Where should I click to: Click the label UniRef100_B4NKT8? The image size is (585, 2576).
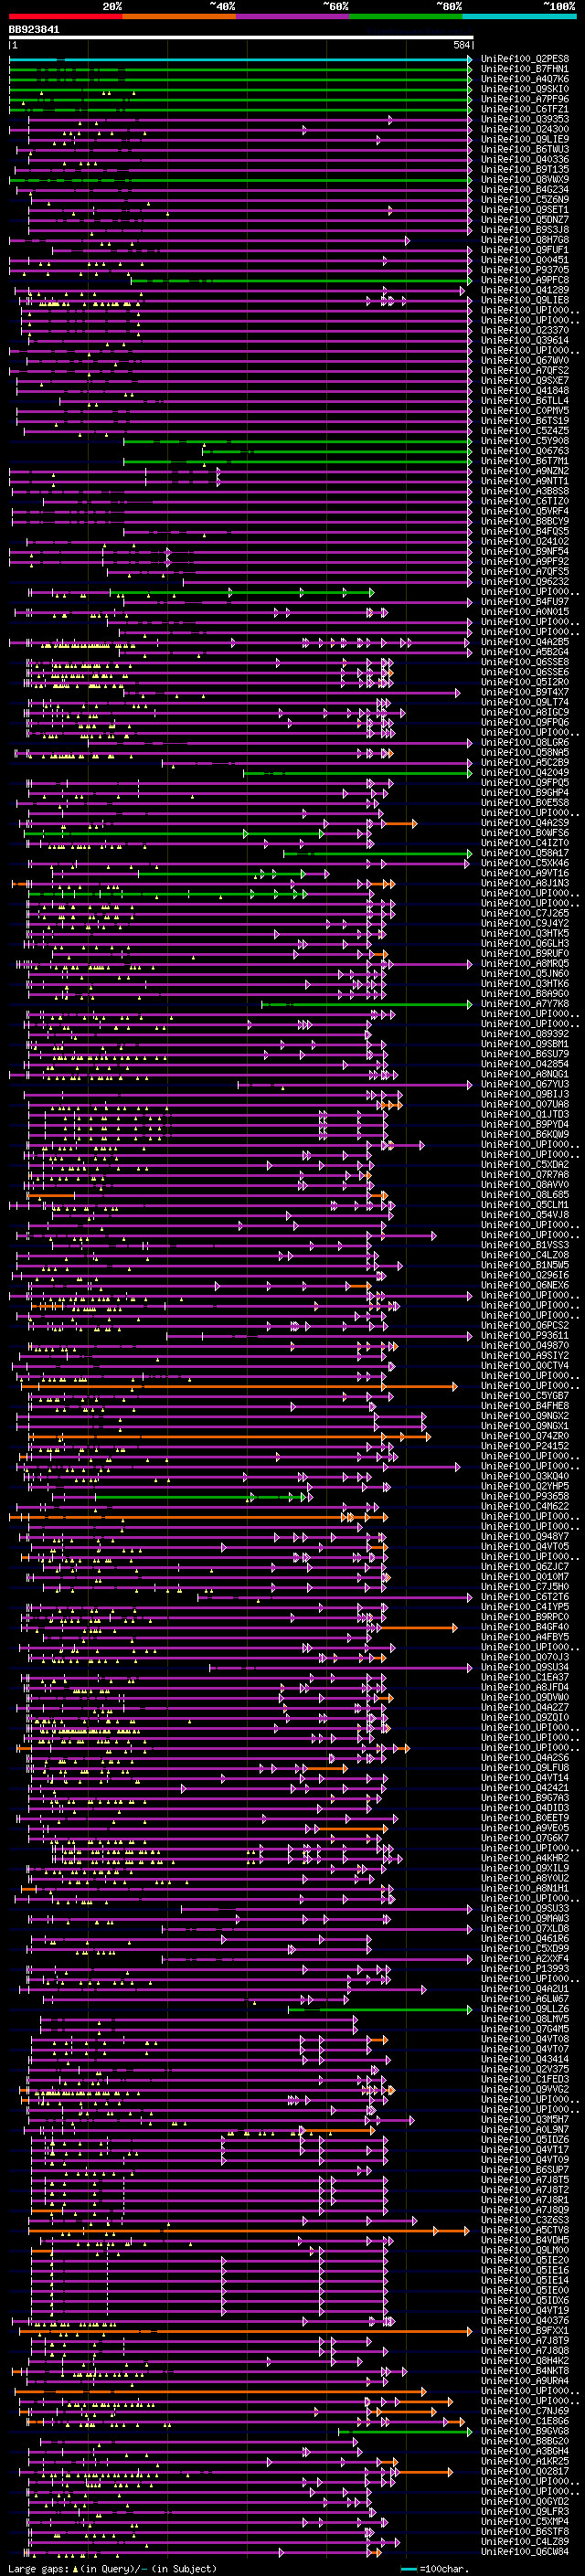[525, 2371]
